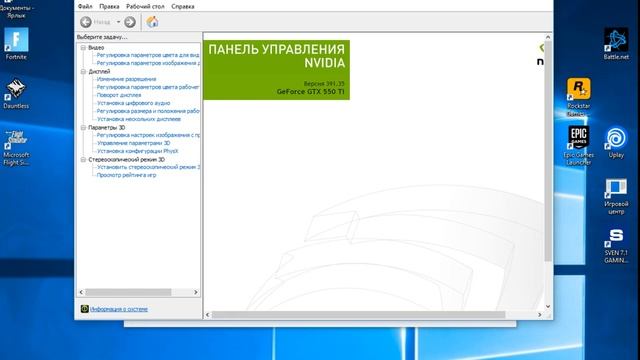Click the system information icon beside the link

click(x=84, y=309)
